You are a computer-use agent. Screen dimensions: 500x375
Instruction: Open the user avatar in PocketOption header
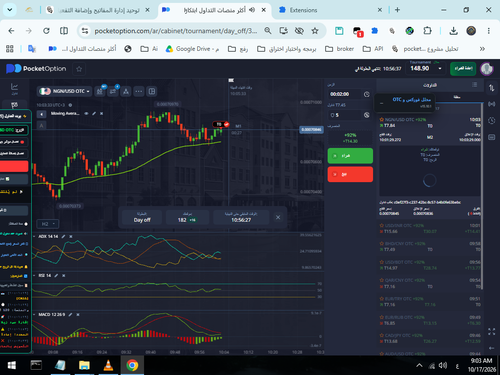[x=487, y=69]
